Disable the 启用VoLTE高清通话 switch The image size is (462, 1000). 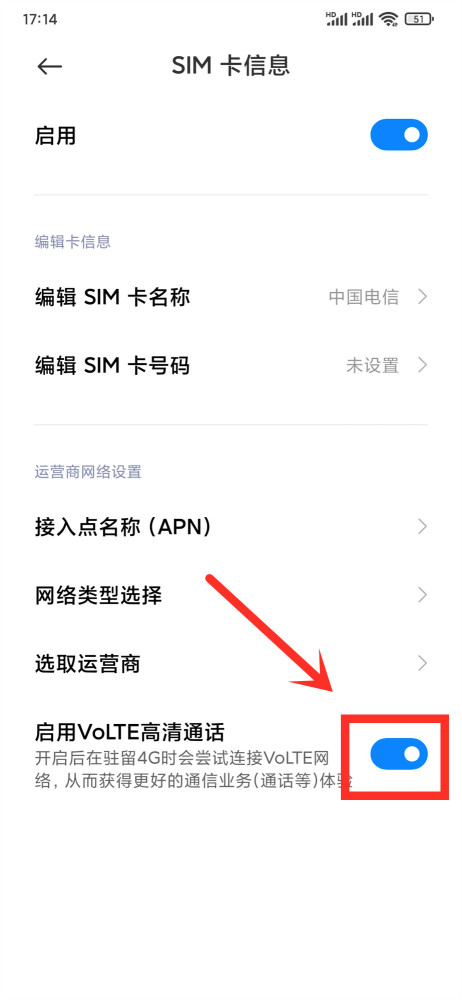tap(399, 754)
